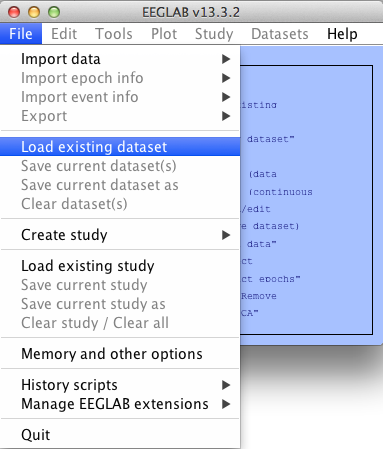Screen dimensions: 383x449
Task: Select Quit from the File menu
Action: click(x=120, y=435)
